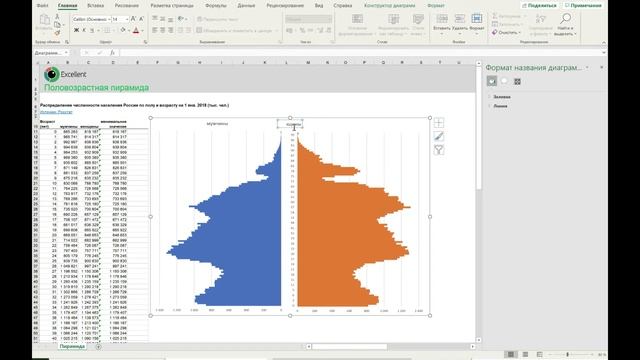Click the Cut scissors icon
Viewport: 640px width, 360px height.
[x=57, y=17]
